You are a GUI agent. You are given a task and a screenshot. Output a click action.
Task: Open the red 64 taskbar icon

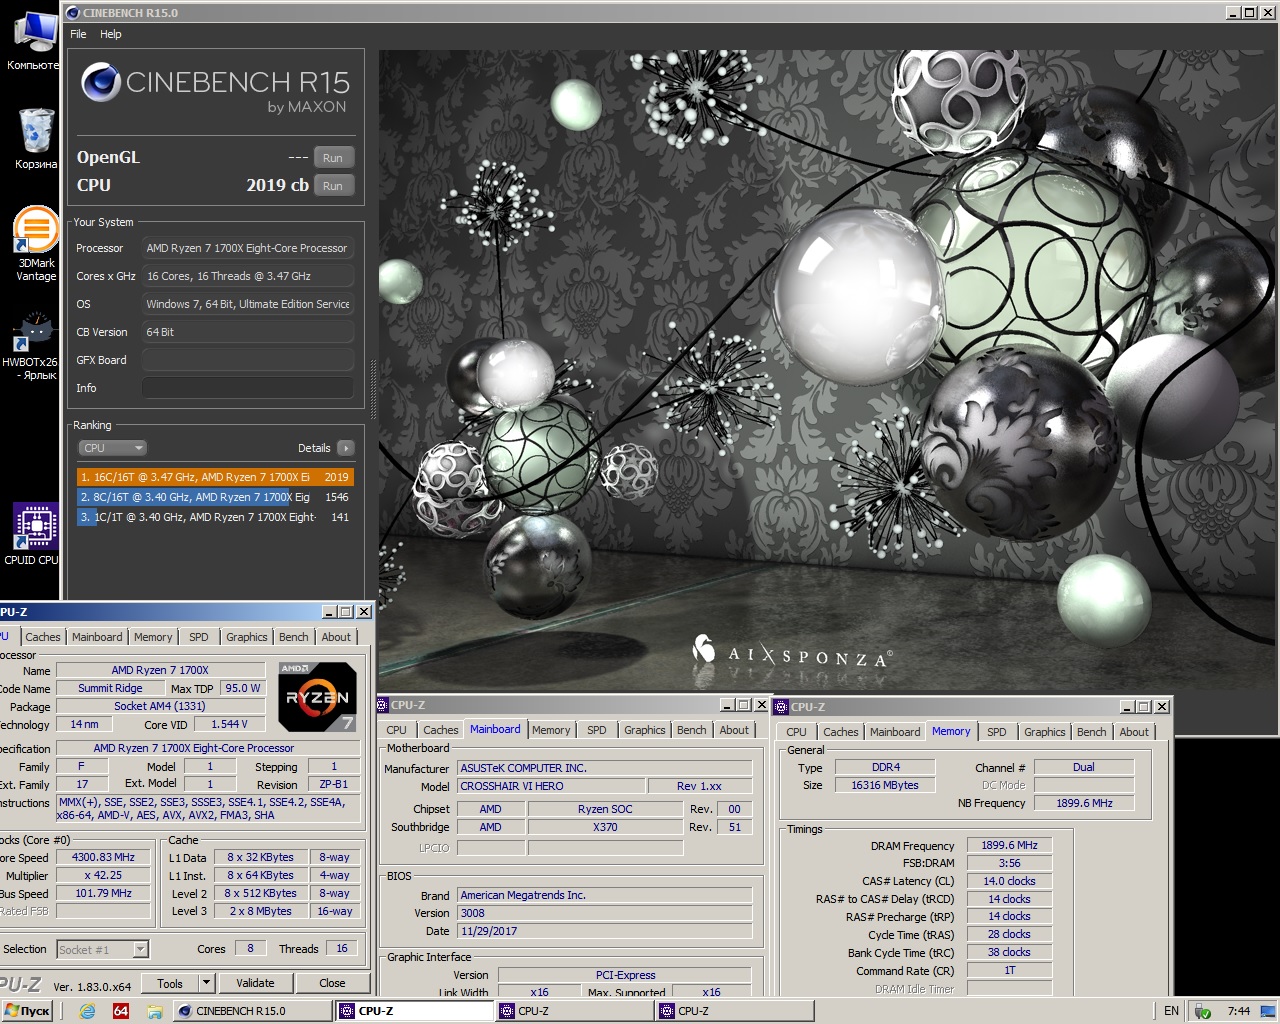pyautogui.click(x=121, y=1011)
